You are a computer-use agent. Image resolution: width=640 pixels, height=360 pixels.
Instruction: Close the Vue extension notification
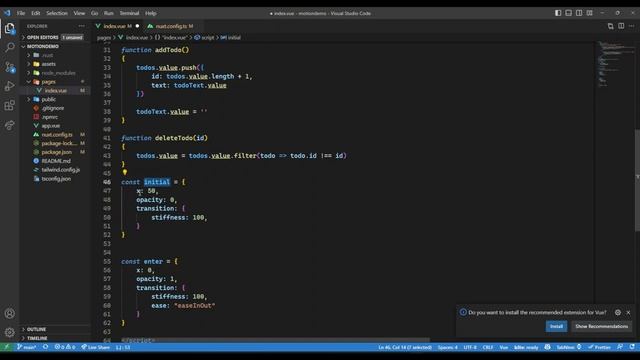click(x=628, y=312)
